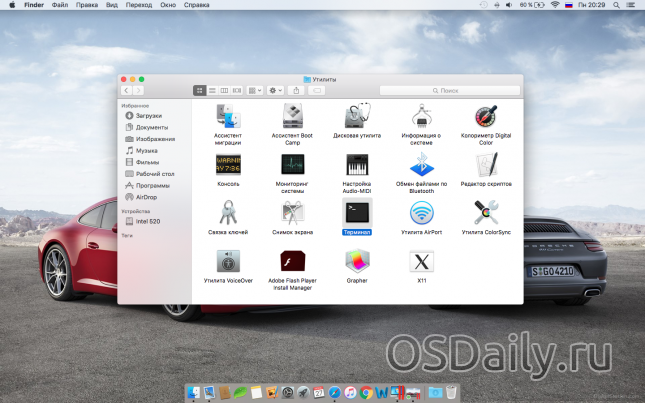Open the gear action menu

276,90
